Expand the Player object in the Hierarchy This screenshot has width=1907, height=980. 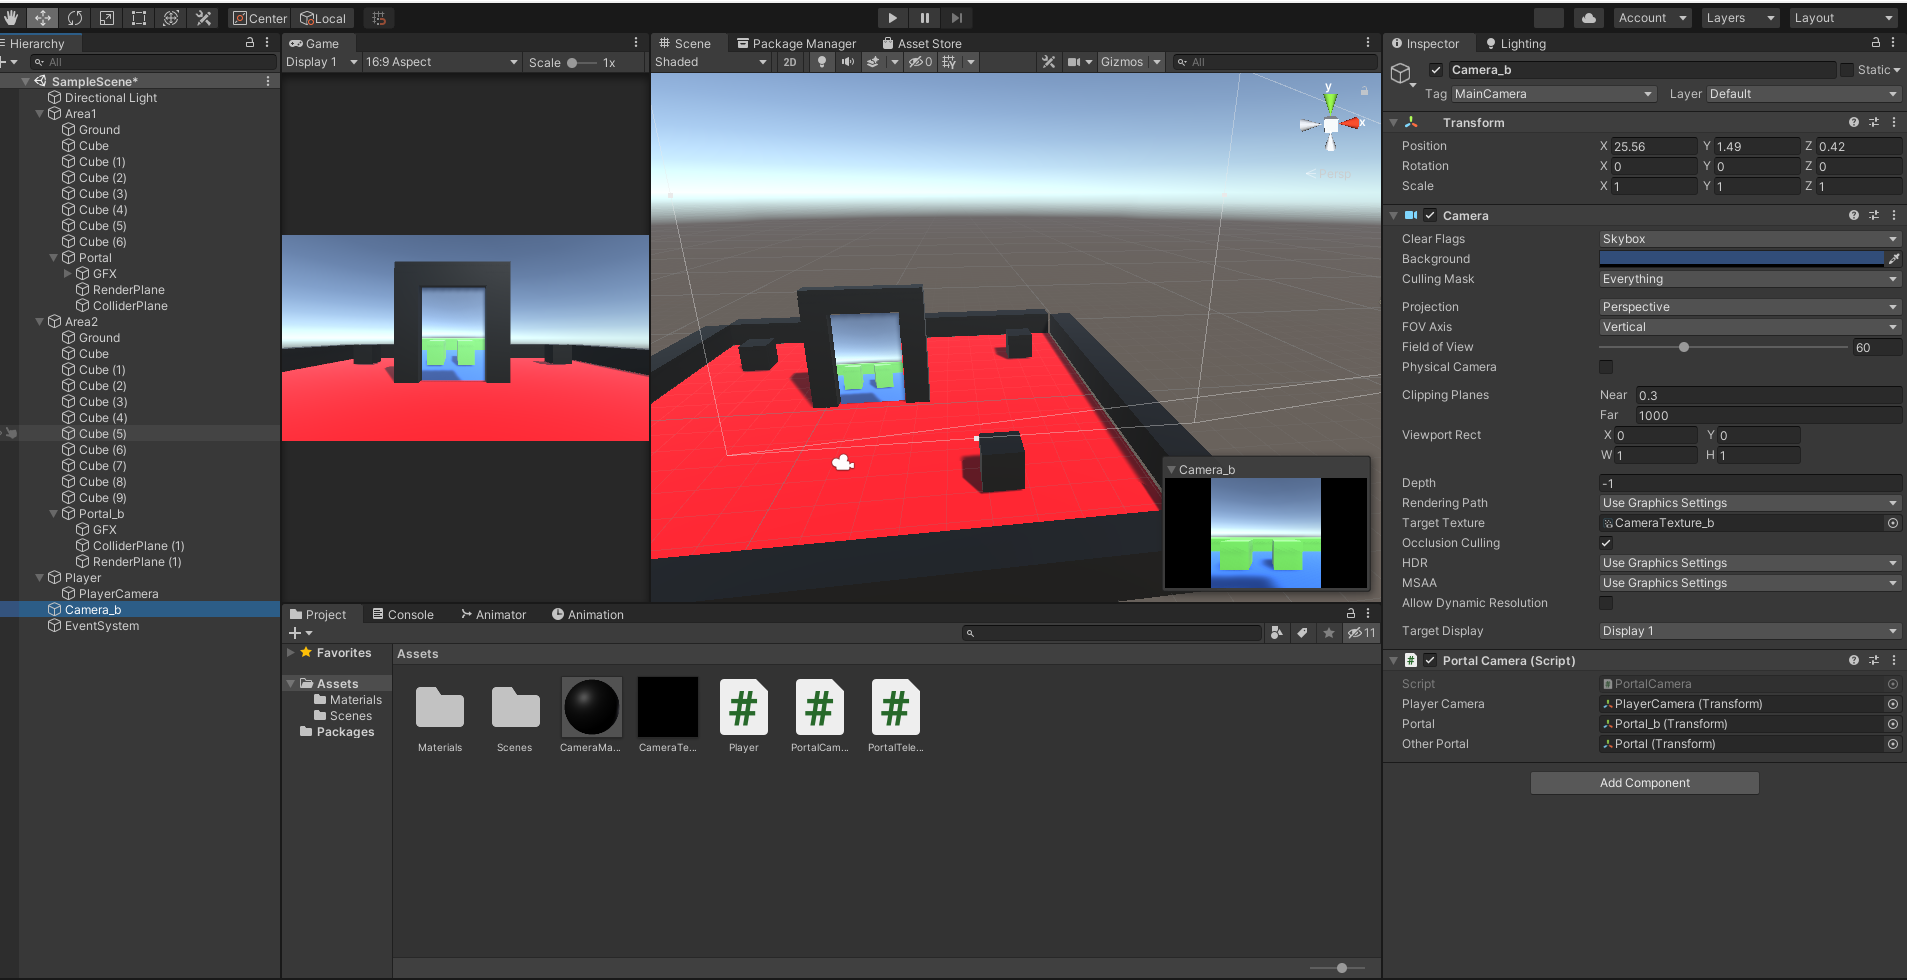(x=38, y=577)
